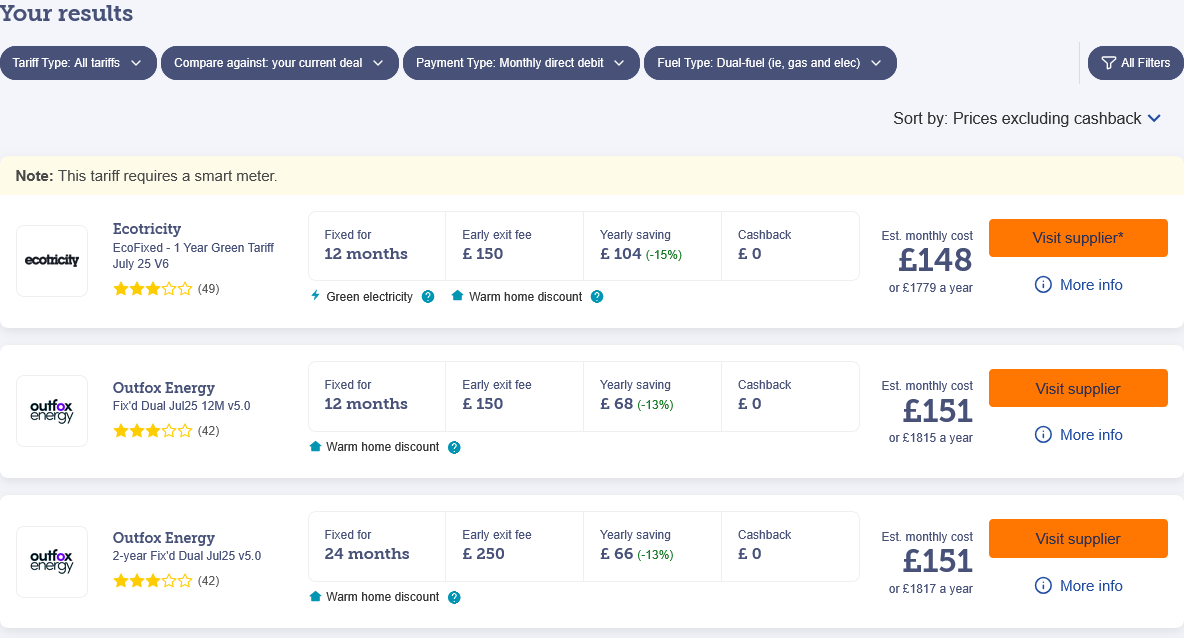The height and width of the screenshot is (638, 1184).
Task: Click Outfox Energy name above Fix'd Dual Jul25 12M
Action: [164, 387]
